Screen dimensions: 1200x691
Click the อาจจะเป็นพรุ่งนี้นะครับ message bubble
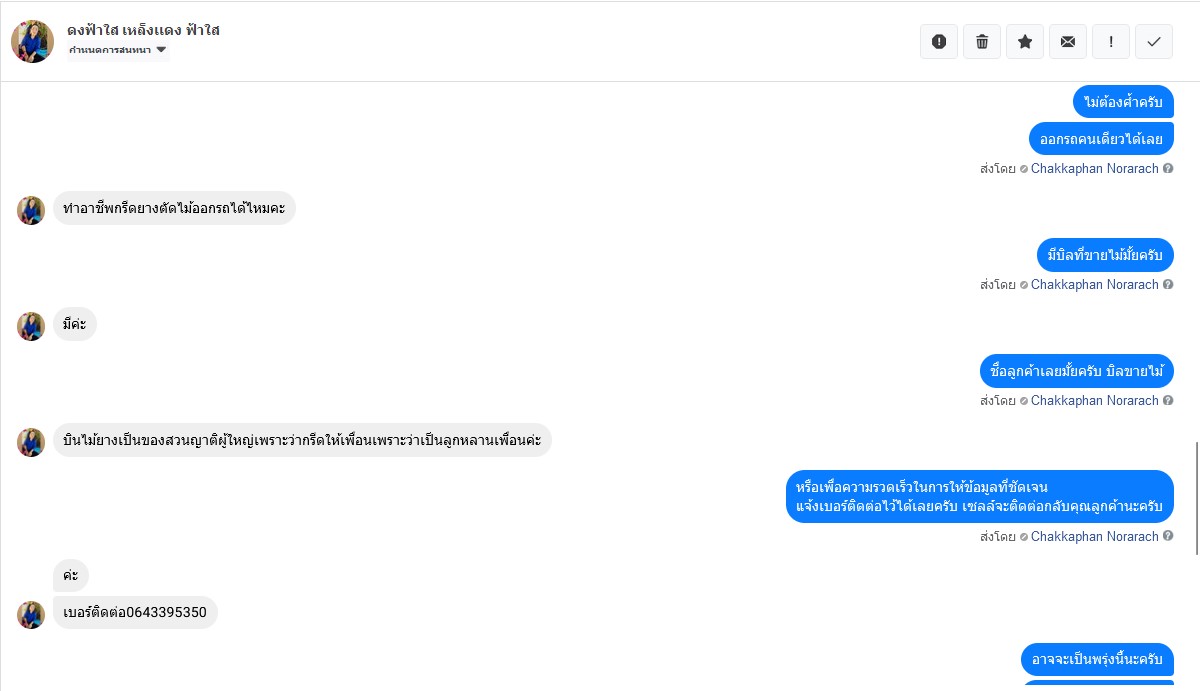tap(1097, 660)
